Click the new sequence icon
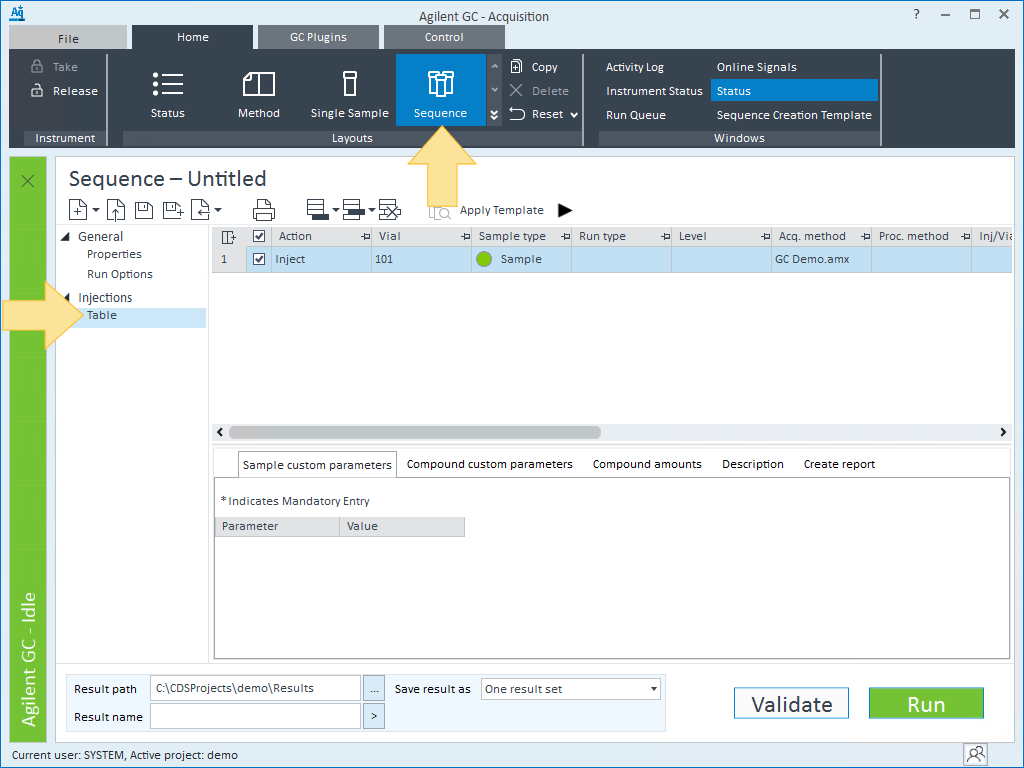The width and height of the screenshot is (1024, 768). coord(78,210)
